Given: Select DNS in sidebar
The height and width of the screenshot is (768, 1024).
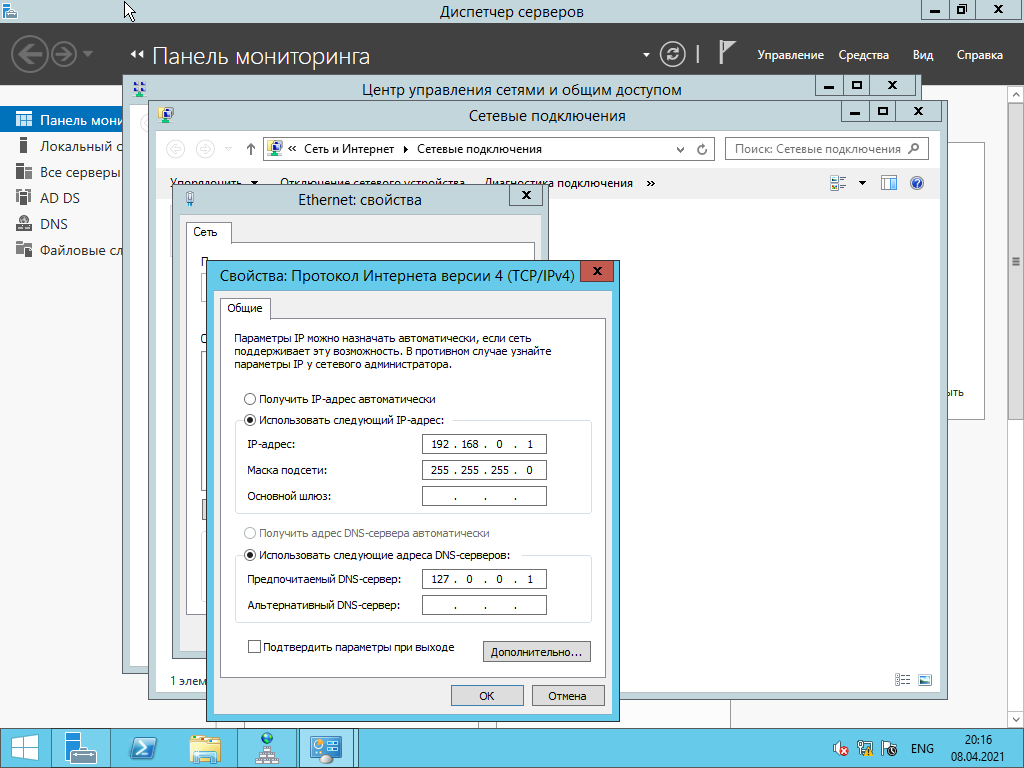Looking at the screenshot, I should [x=61, y=224].
